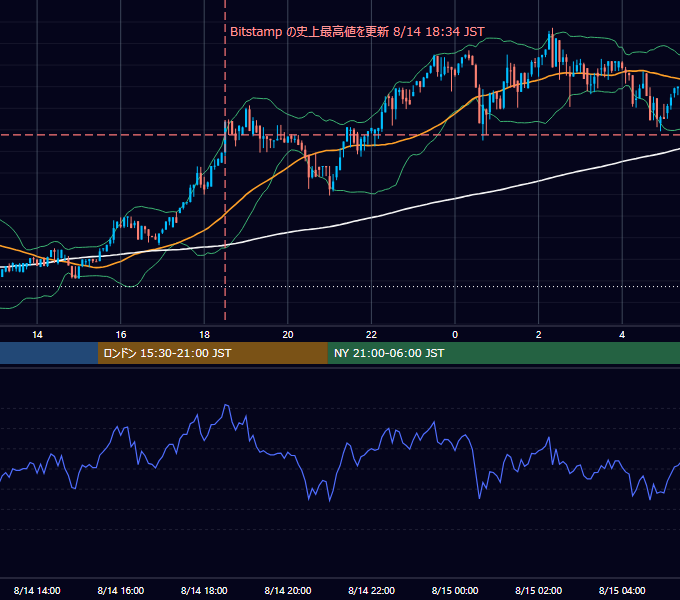Click the '2' hour label on upper axis

pos(539,335)
